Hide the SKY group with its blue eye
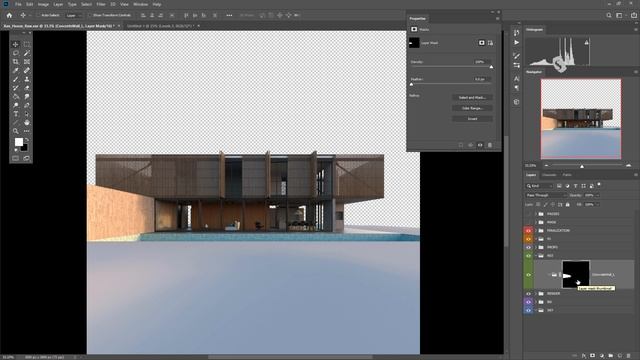This screenshot has width=640, height=360. click(x=528, y=310)
